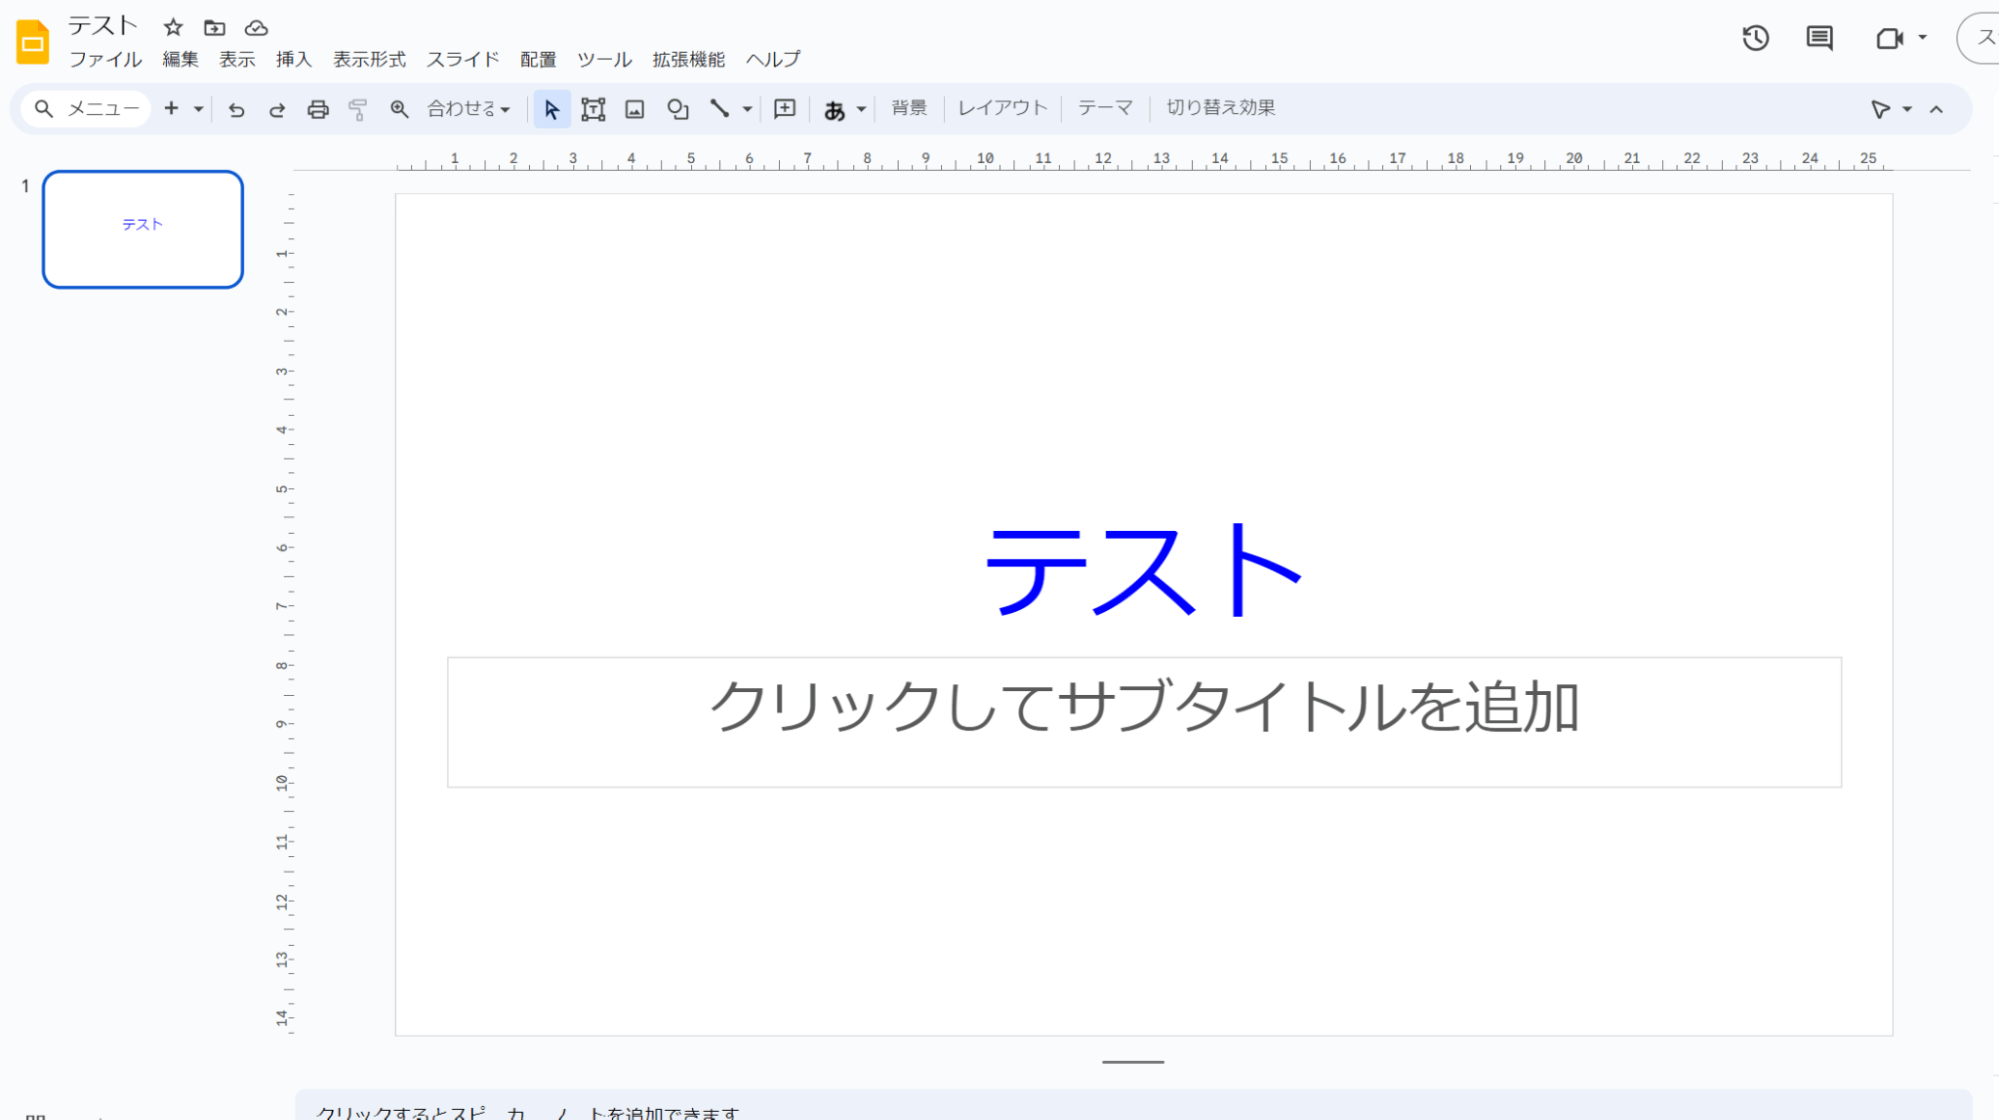This screenshot has height=1120, width=1999.
Task: Click the add comment toolbar icon
Action: (x=785, y=109)
